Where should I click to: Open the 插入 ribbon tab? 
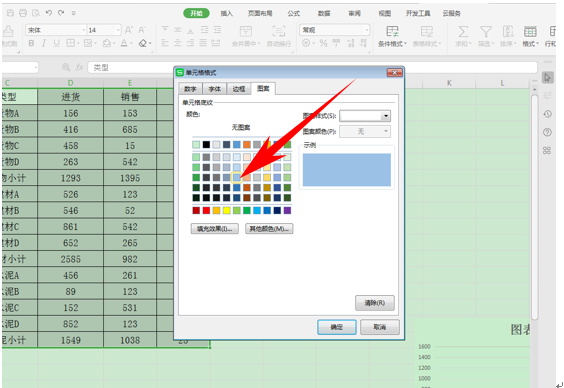(227, 13)
